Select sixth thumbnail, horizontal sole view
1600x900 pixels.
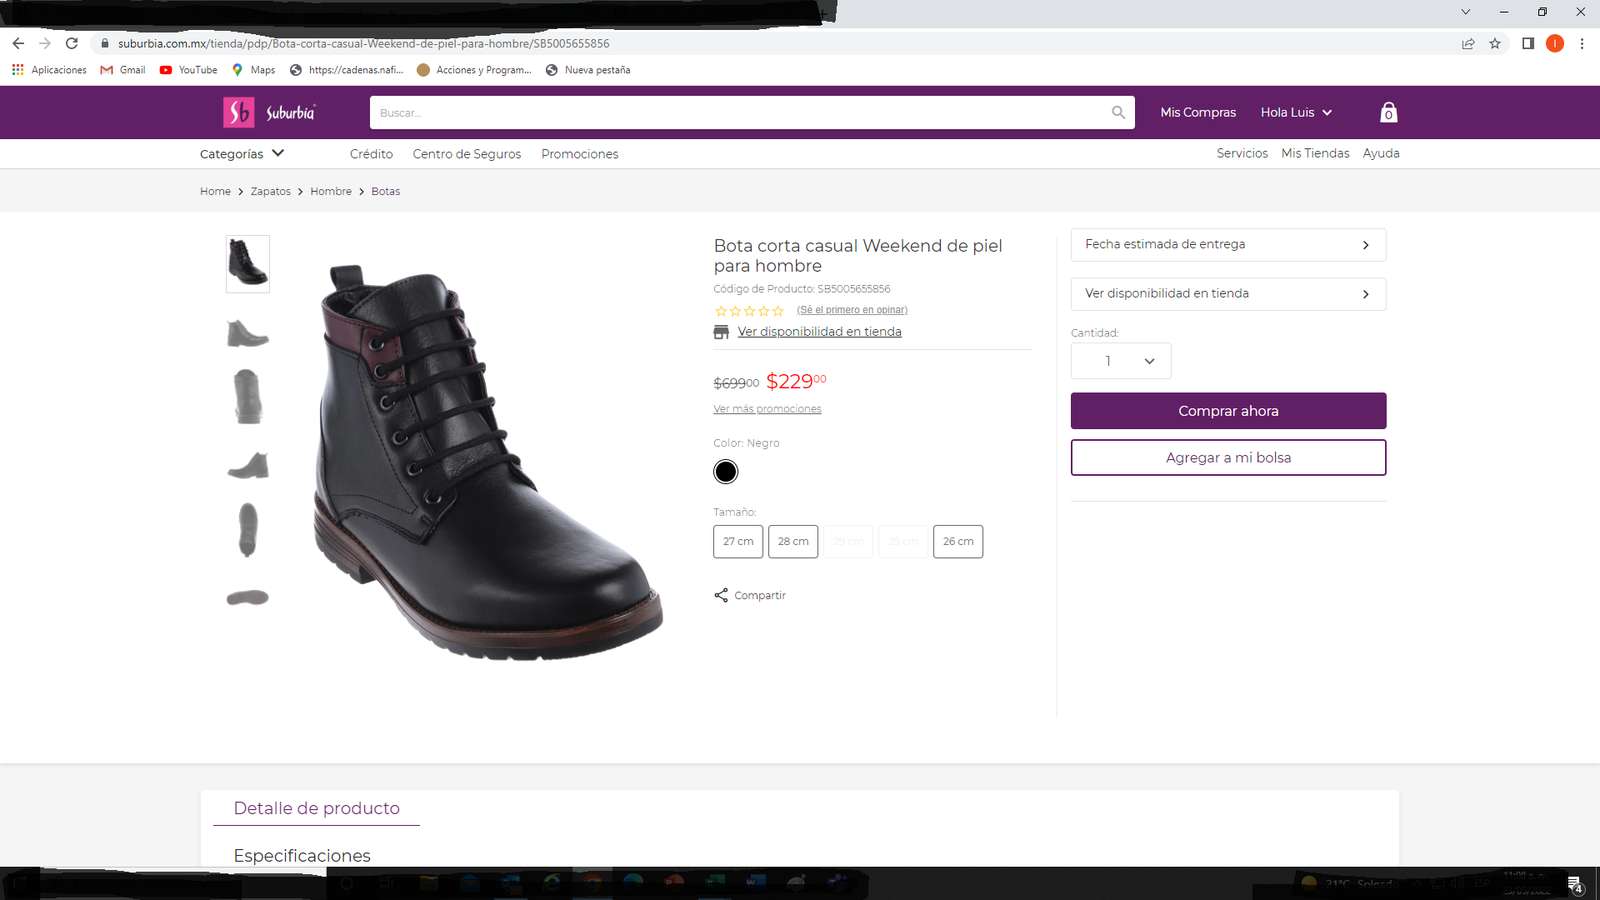point(248,597)
